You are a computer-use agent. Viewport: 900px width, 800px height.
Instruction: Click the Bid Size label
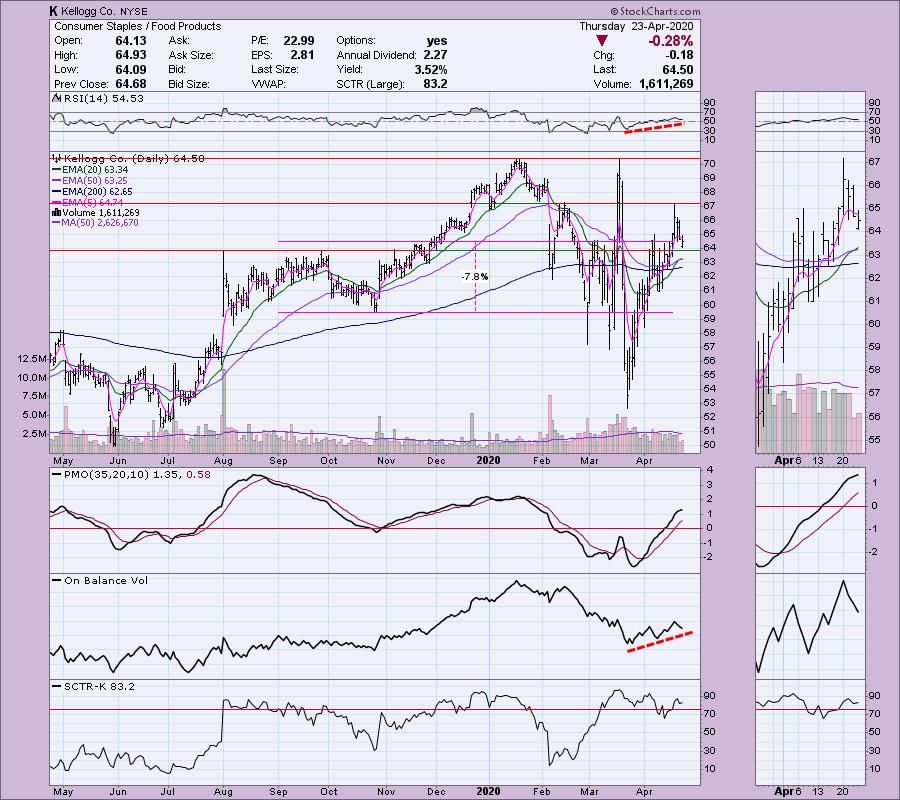pos(189,84)
